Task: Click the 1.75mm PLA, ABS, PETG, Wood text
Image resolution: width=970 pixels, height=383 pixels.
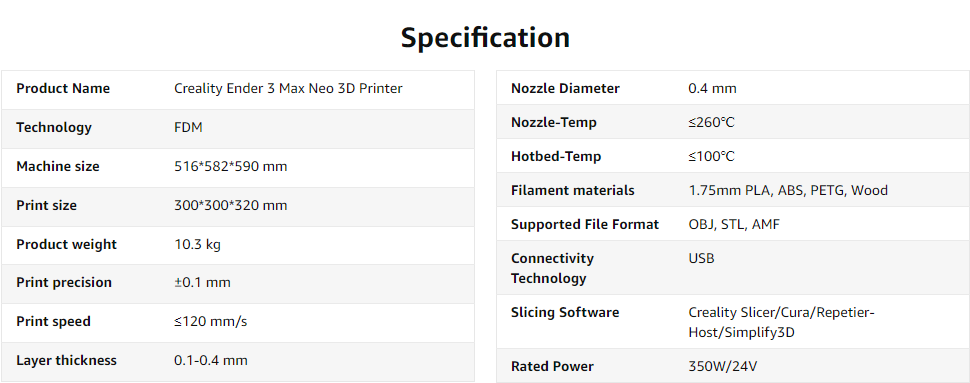Action: [x=788, y=191]
